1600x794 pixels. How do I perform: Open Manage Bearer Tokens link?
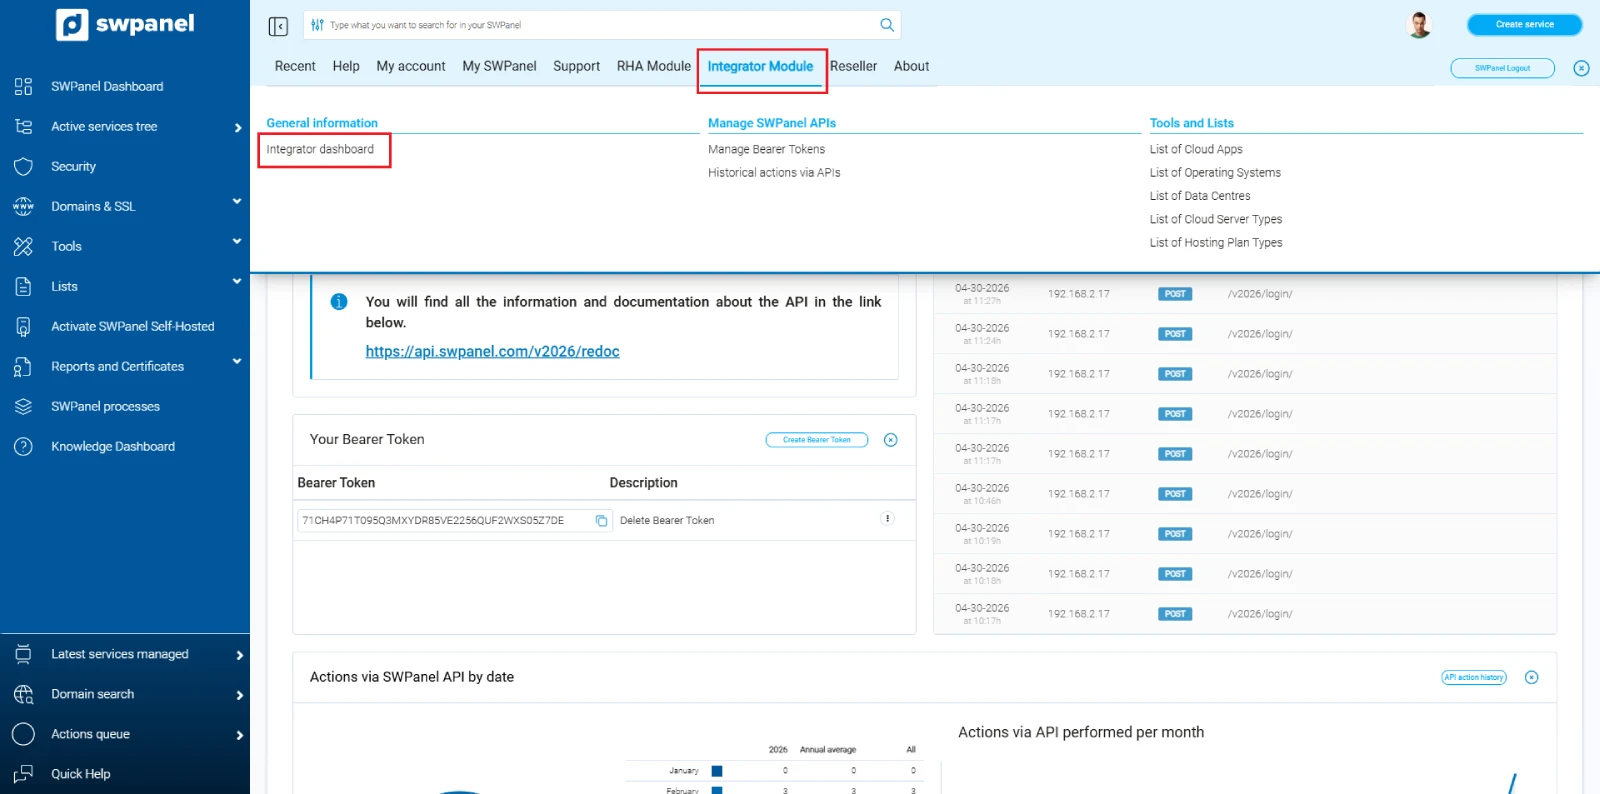(767, 149)
